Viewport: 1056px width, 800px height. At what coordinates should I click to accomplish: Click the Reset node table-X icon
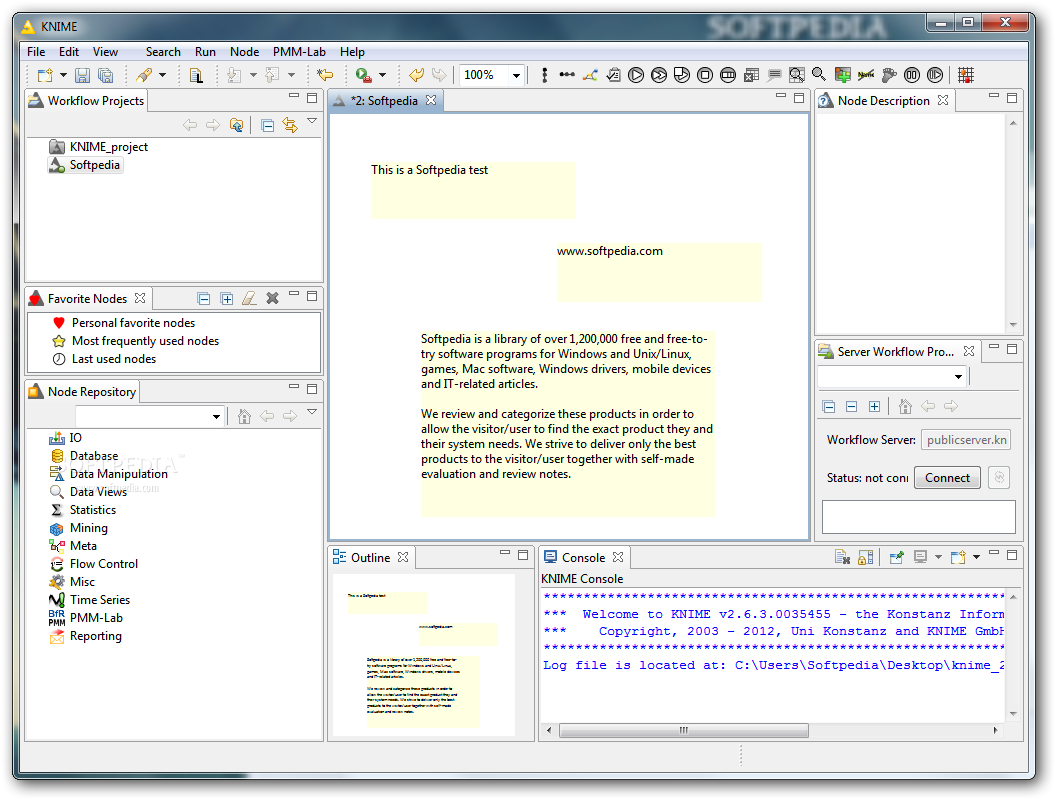pos(751,75)
